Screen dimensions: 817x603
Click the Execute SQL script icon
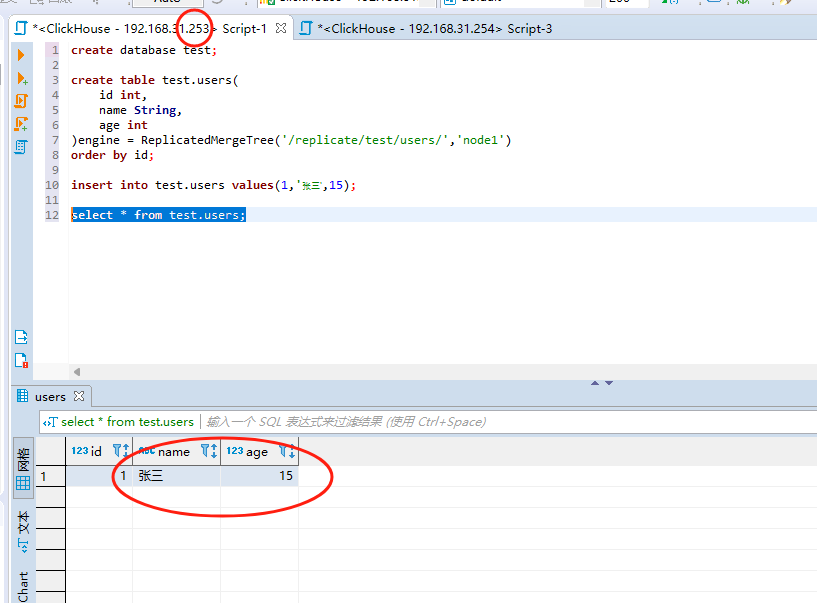pos(21,101)
